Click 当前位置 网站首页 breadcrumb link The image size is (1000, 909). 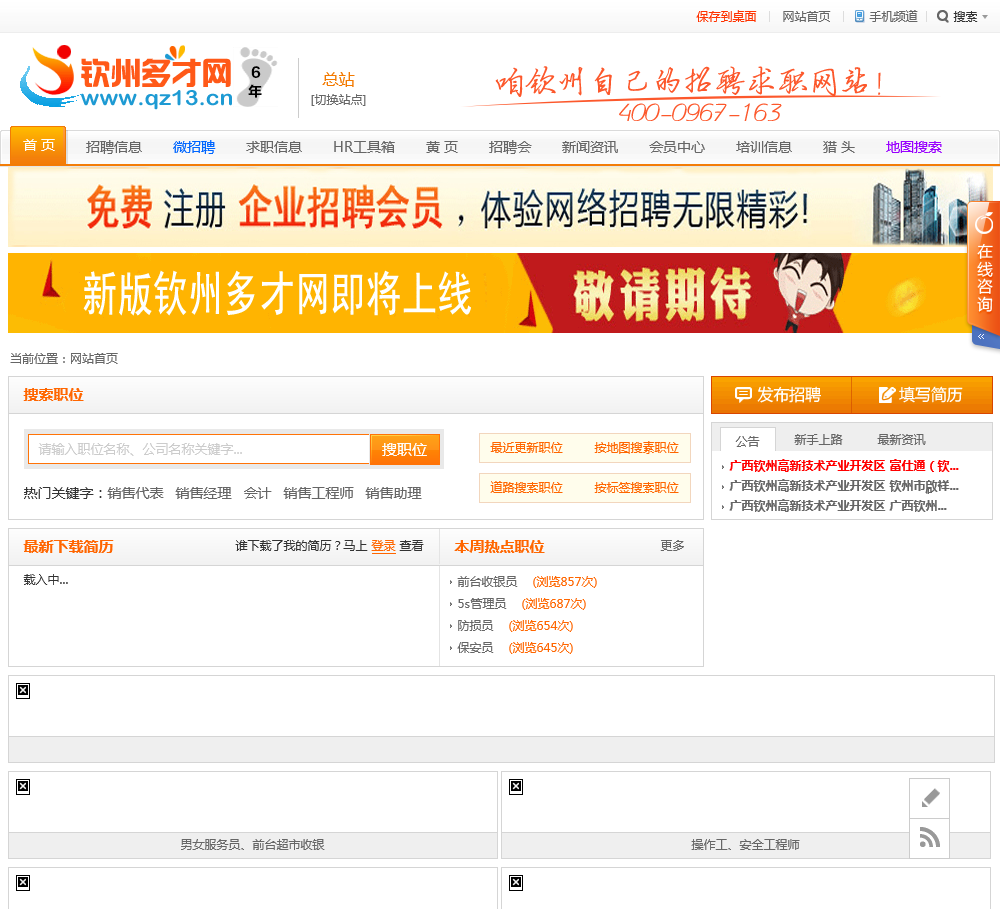pyautogui.click(x=94, y=359)
